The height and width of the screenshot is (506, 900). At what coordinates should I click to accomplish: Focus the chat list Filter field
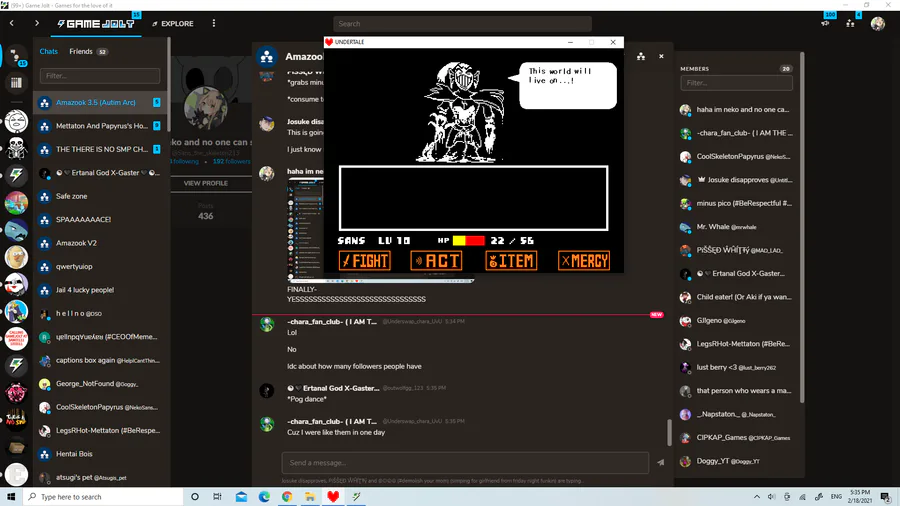pyautogui.click(x=100, y=76)
